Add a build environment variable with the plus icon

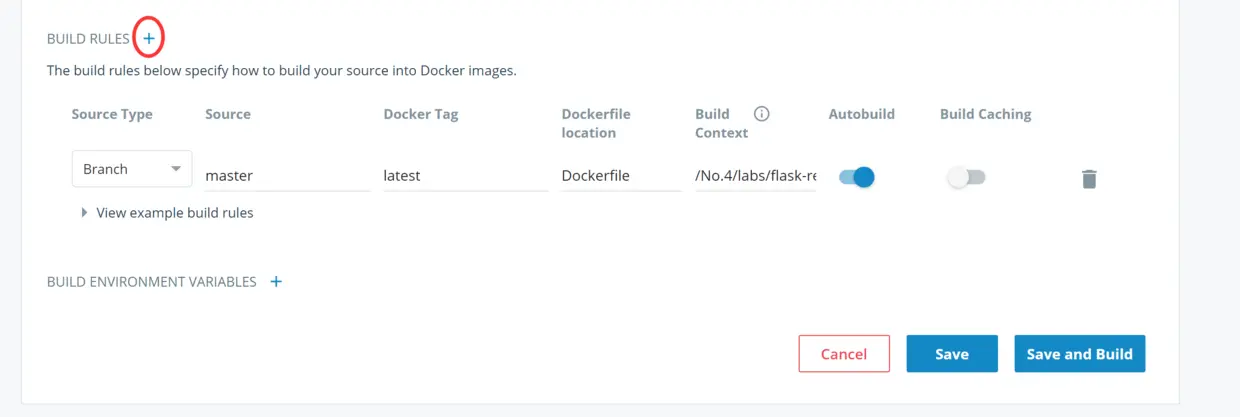click(x=276, y=282)
